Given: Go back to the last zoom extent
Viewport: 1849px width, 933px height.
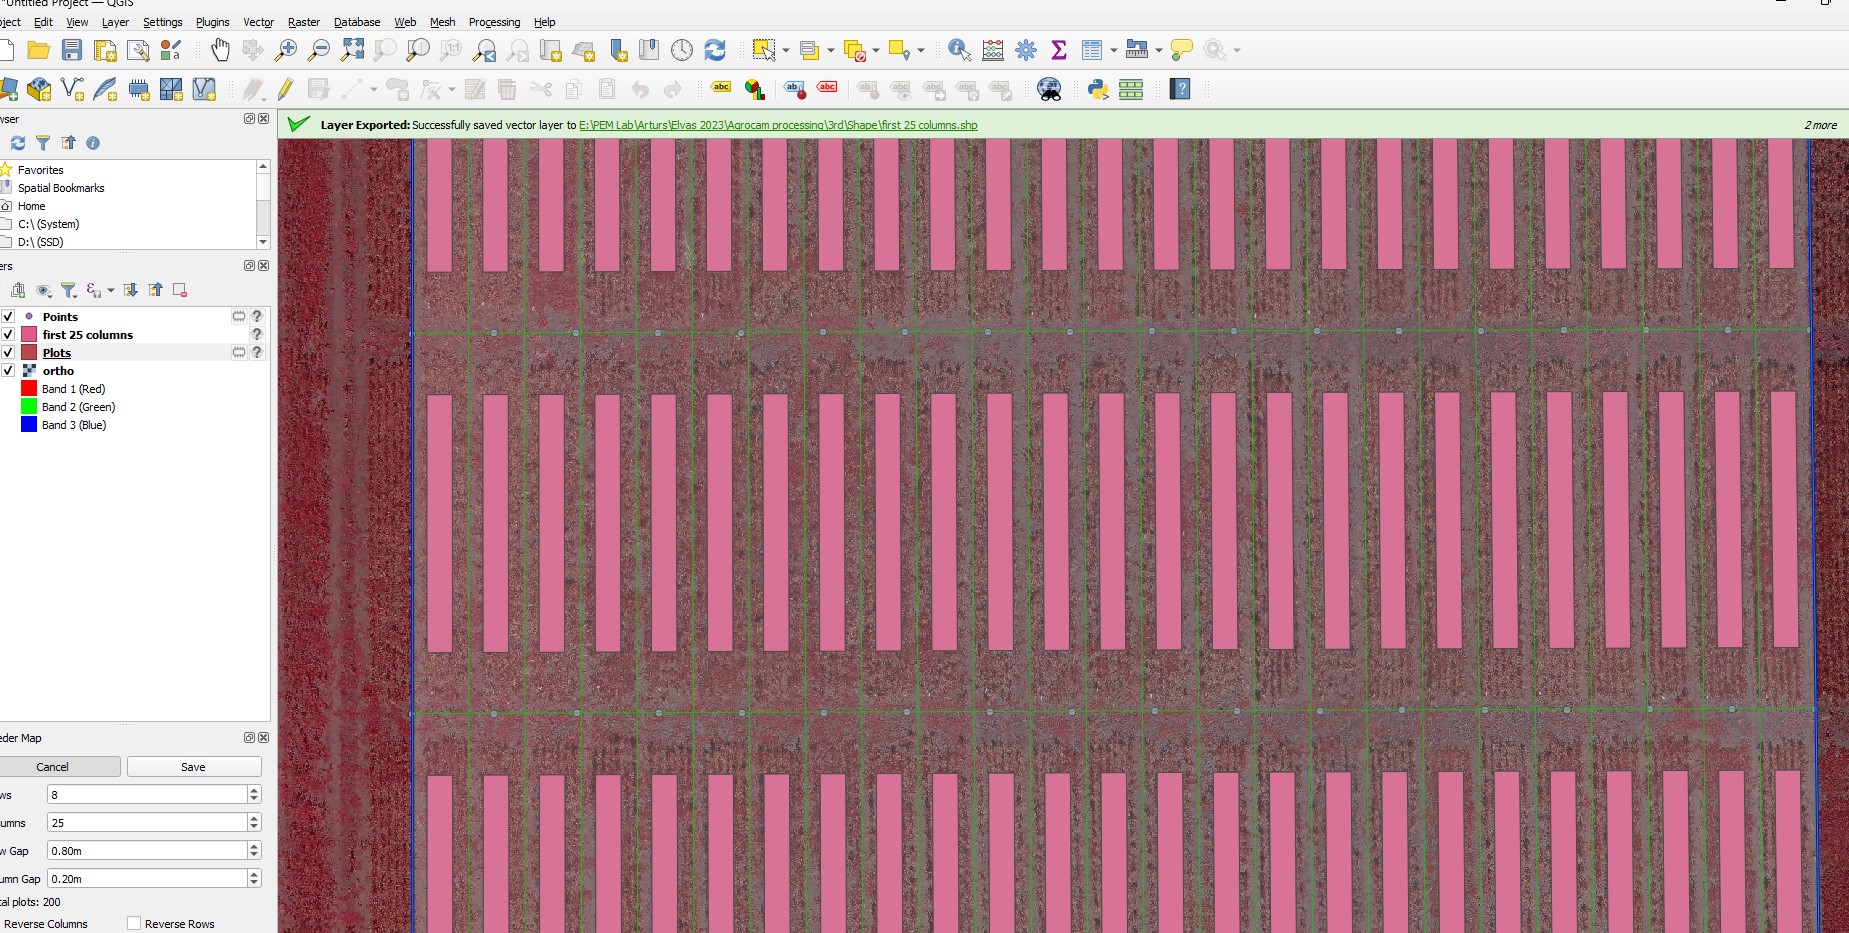Looking at the screenshot, I should (x=485, y=50).
